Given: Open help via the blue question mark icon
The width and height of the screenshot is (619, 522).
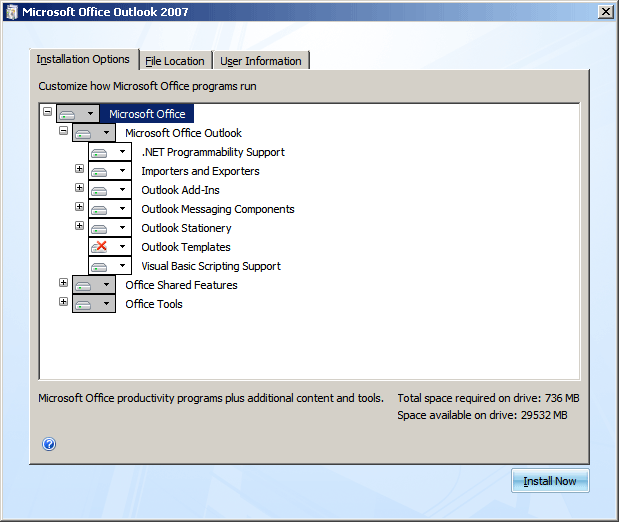Looking at the screenshot, I should click(x=49, y=444).
